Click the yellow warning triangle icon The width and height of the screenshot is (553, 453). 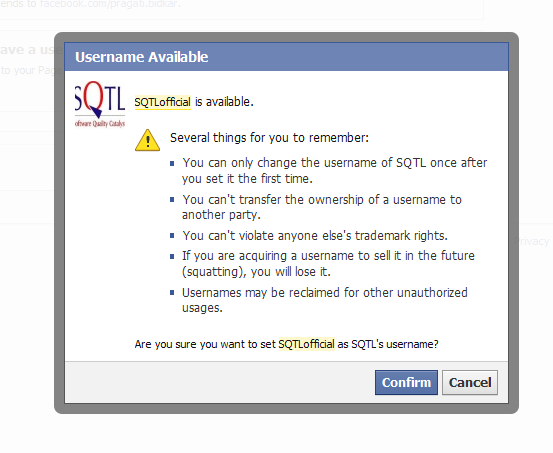(x=147, y=140)
